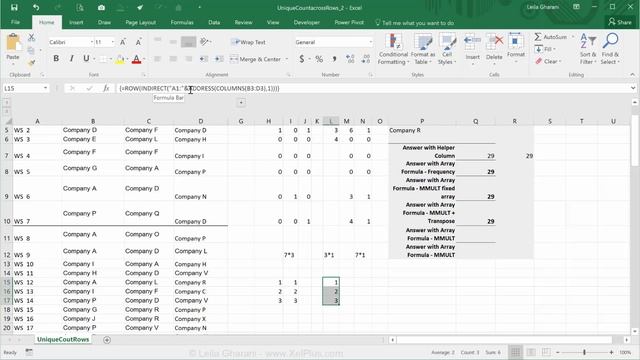Click the camera icon in quick access toolbar
Image resolution: width=640 pixels, height=360 pixels.
pos(101,7)
